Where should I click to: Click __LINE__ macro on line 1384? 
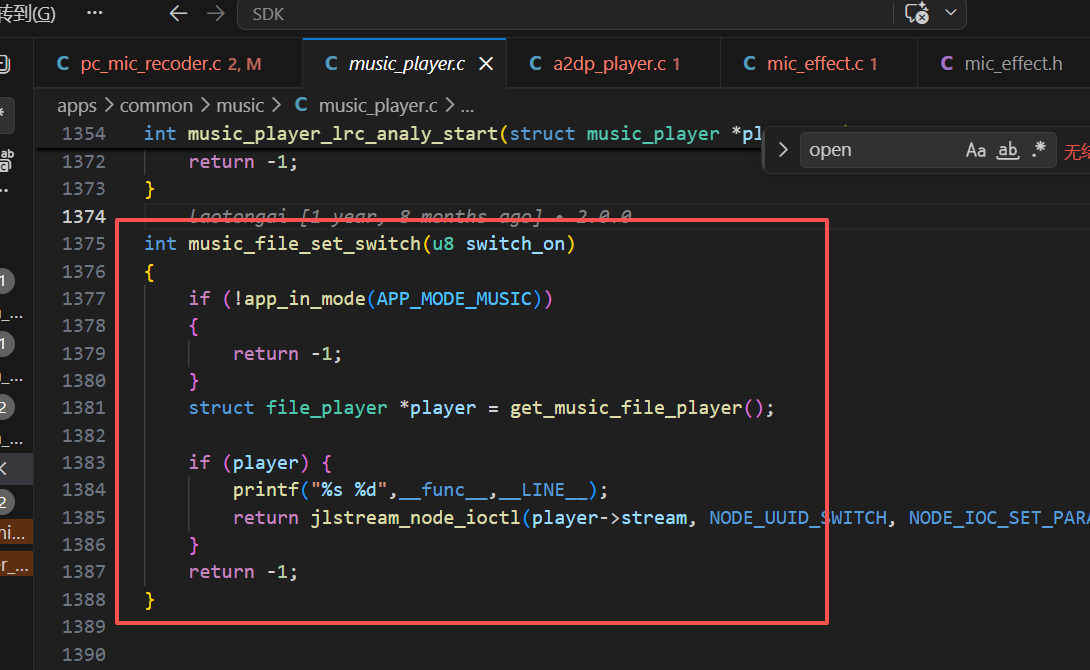coord(543,490)
